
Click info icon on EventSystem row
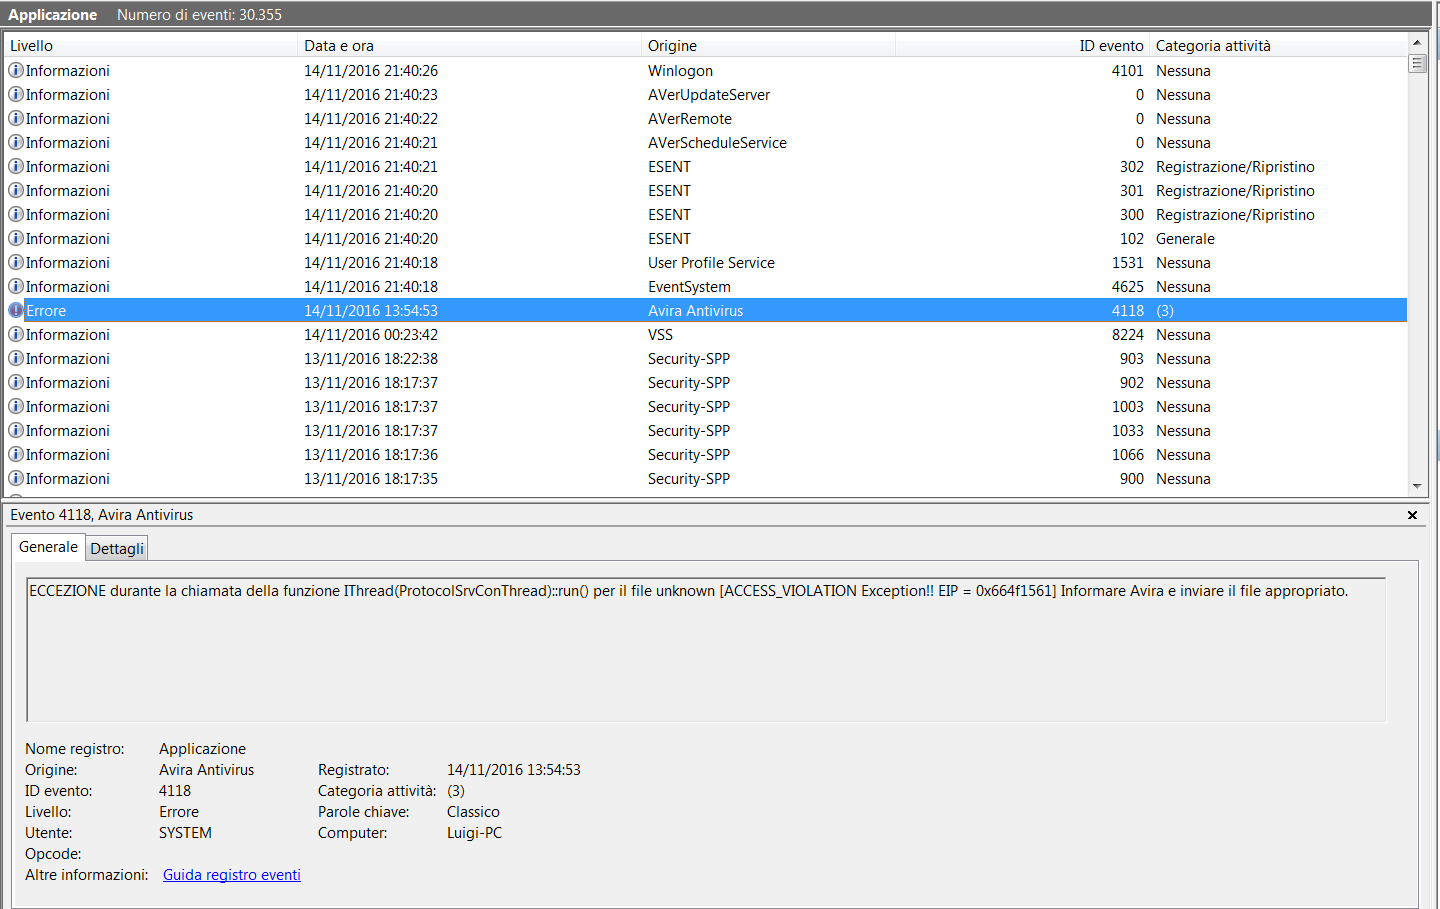(x=16, y=287)
